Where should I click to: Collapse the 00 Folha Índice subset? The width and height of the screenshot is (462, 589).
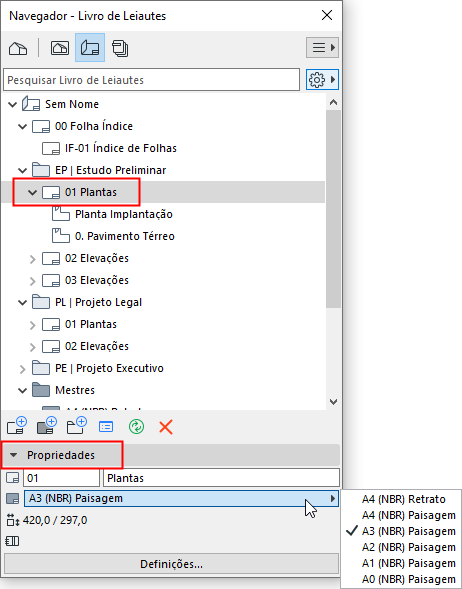[x=23, y=127]
